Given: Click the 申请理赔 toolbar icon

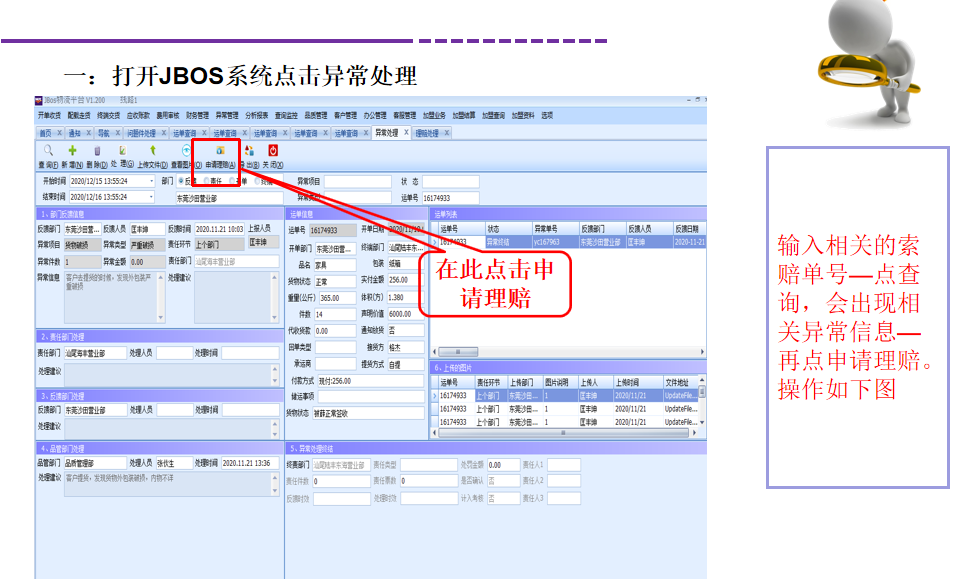Looking at the screenshot, I should 220,150.
